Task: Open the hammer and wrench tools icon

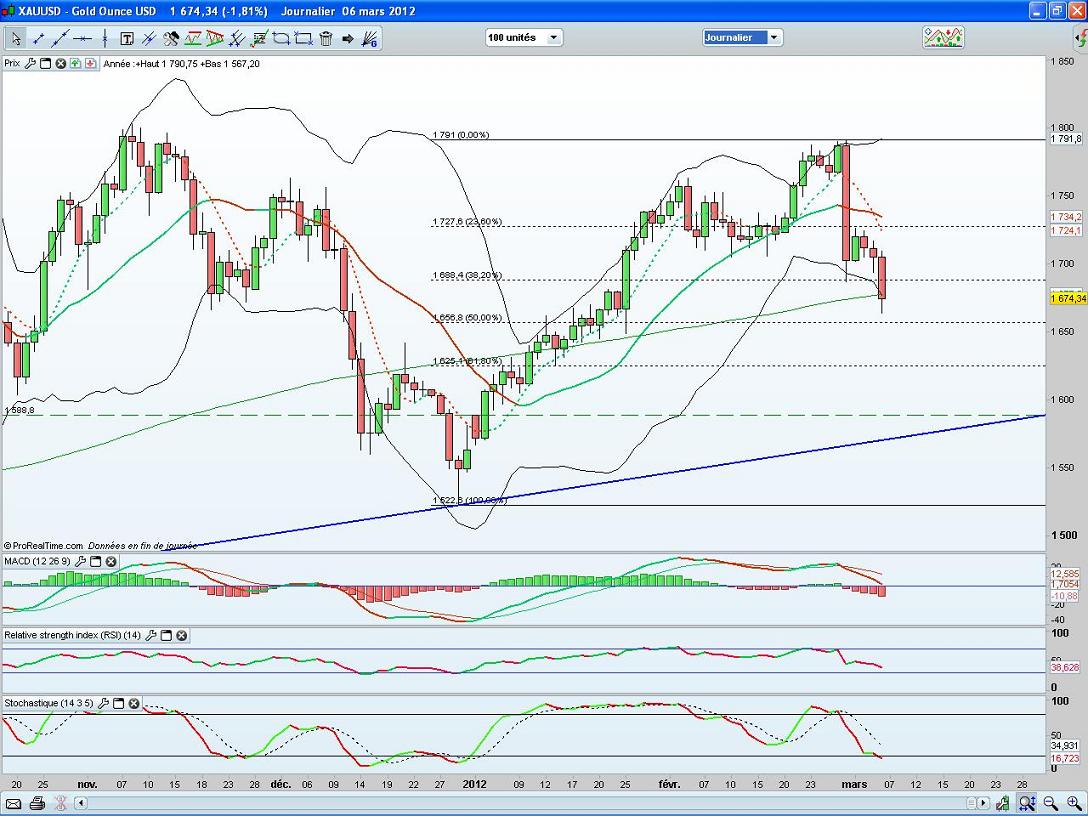Action: coord(171,39)
